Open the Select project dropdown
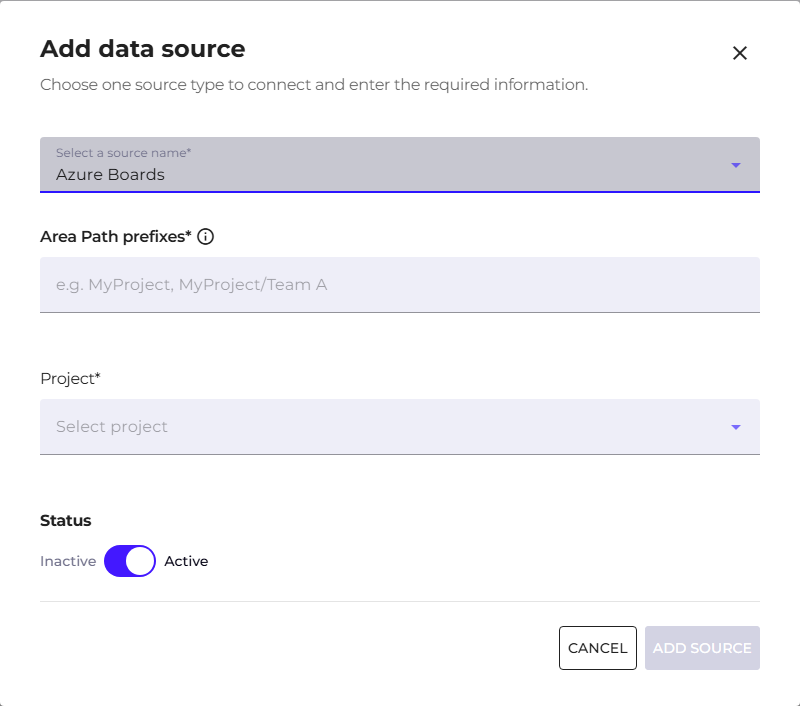Screen dimensions: 800x706 (400, 426)
